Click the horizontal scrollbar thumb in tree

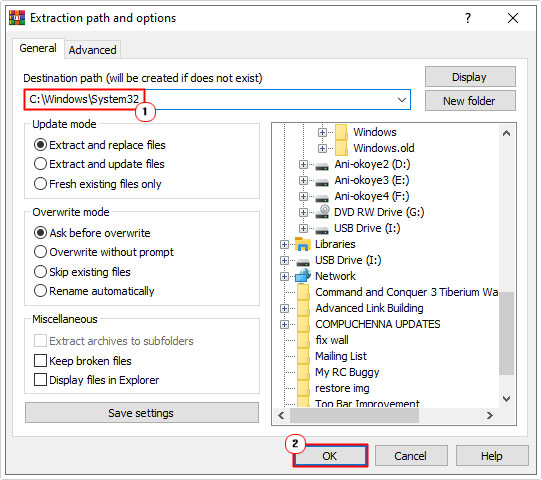[x=354, y=415]
